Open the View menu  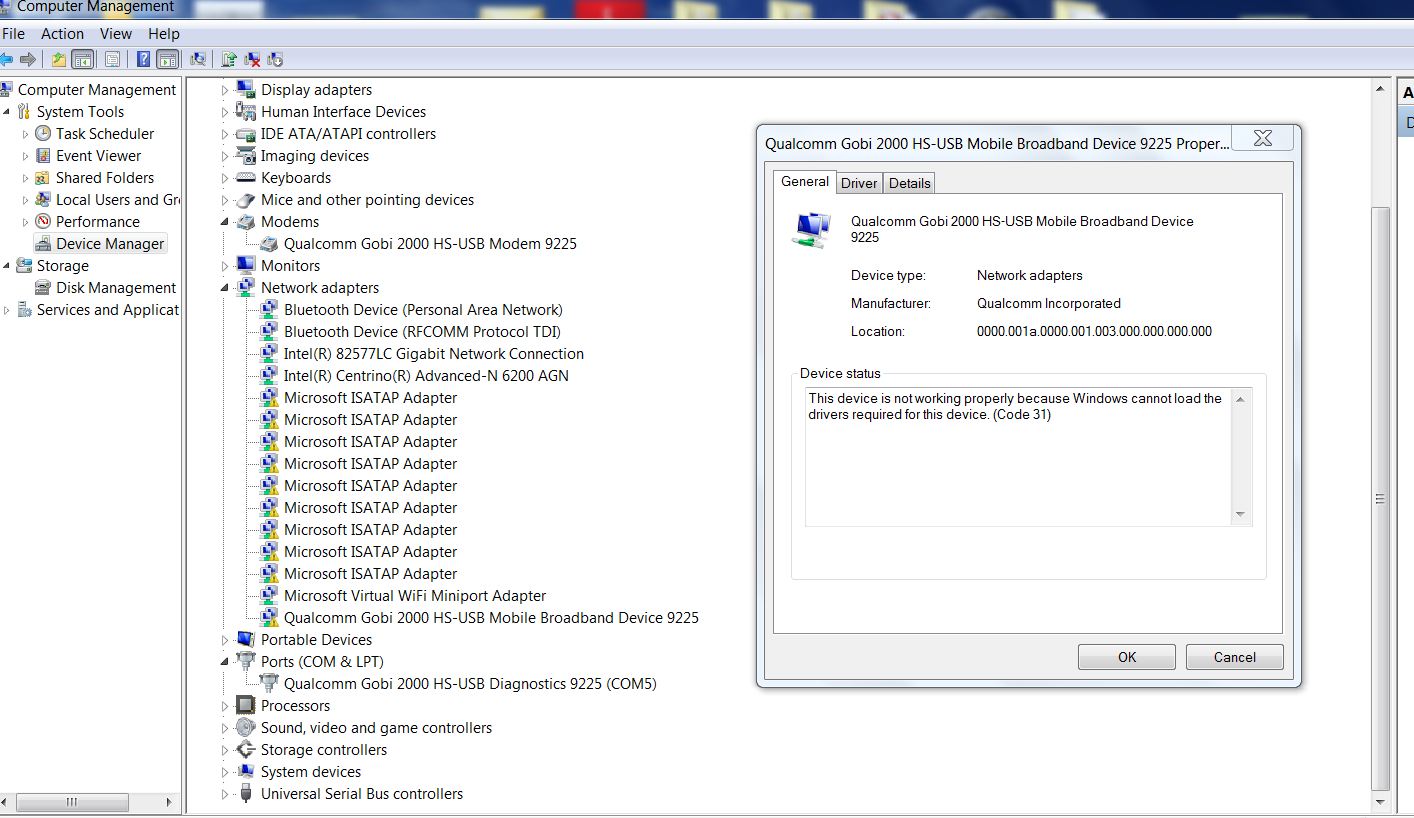pyautogui.click(x=116, y=33)
